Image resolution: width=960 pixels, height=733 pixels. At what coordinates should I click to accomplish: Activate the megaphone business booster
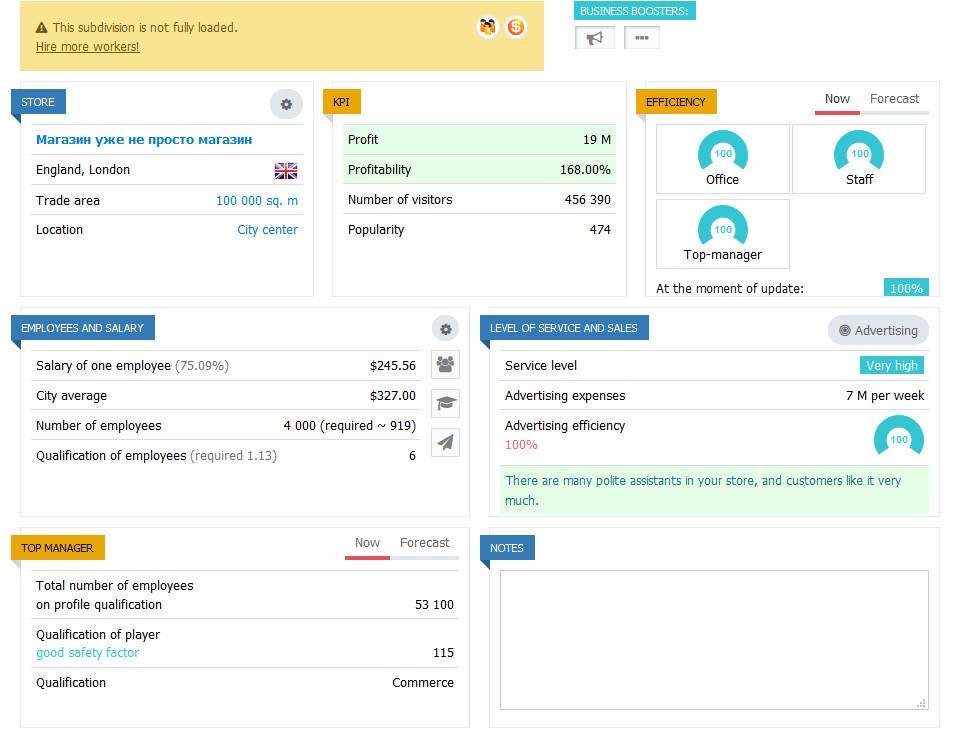(594, 37)
